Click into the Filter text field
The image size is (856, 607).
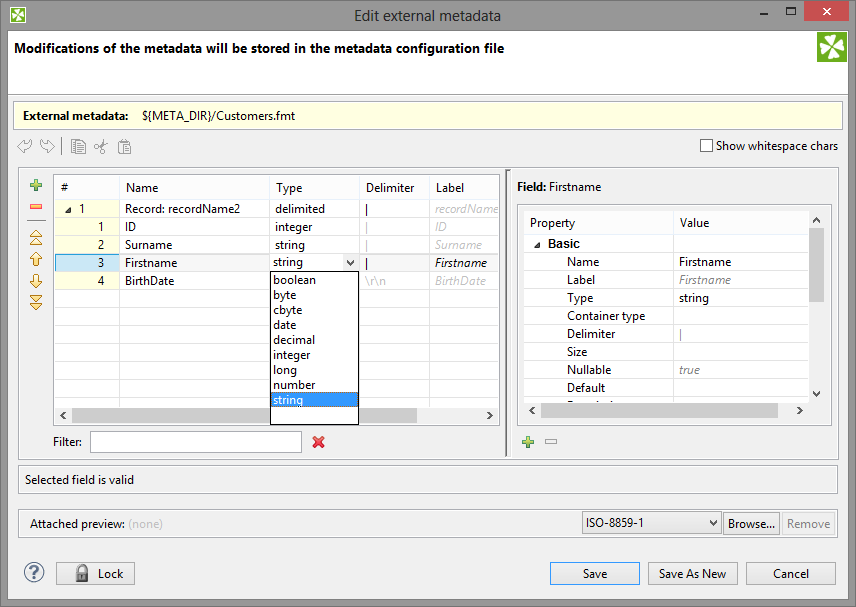point(195,442)
